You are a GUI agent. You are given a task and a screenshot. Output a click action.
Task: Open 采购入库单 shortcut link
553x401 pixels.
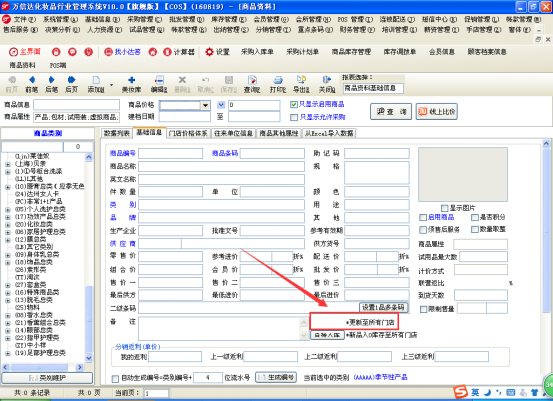click(x=257, y=52)
